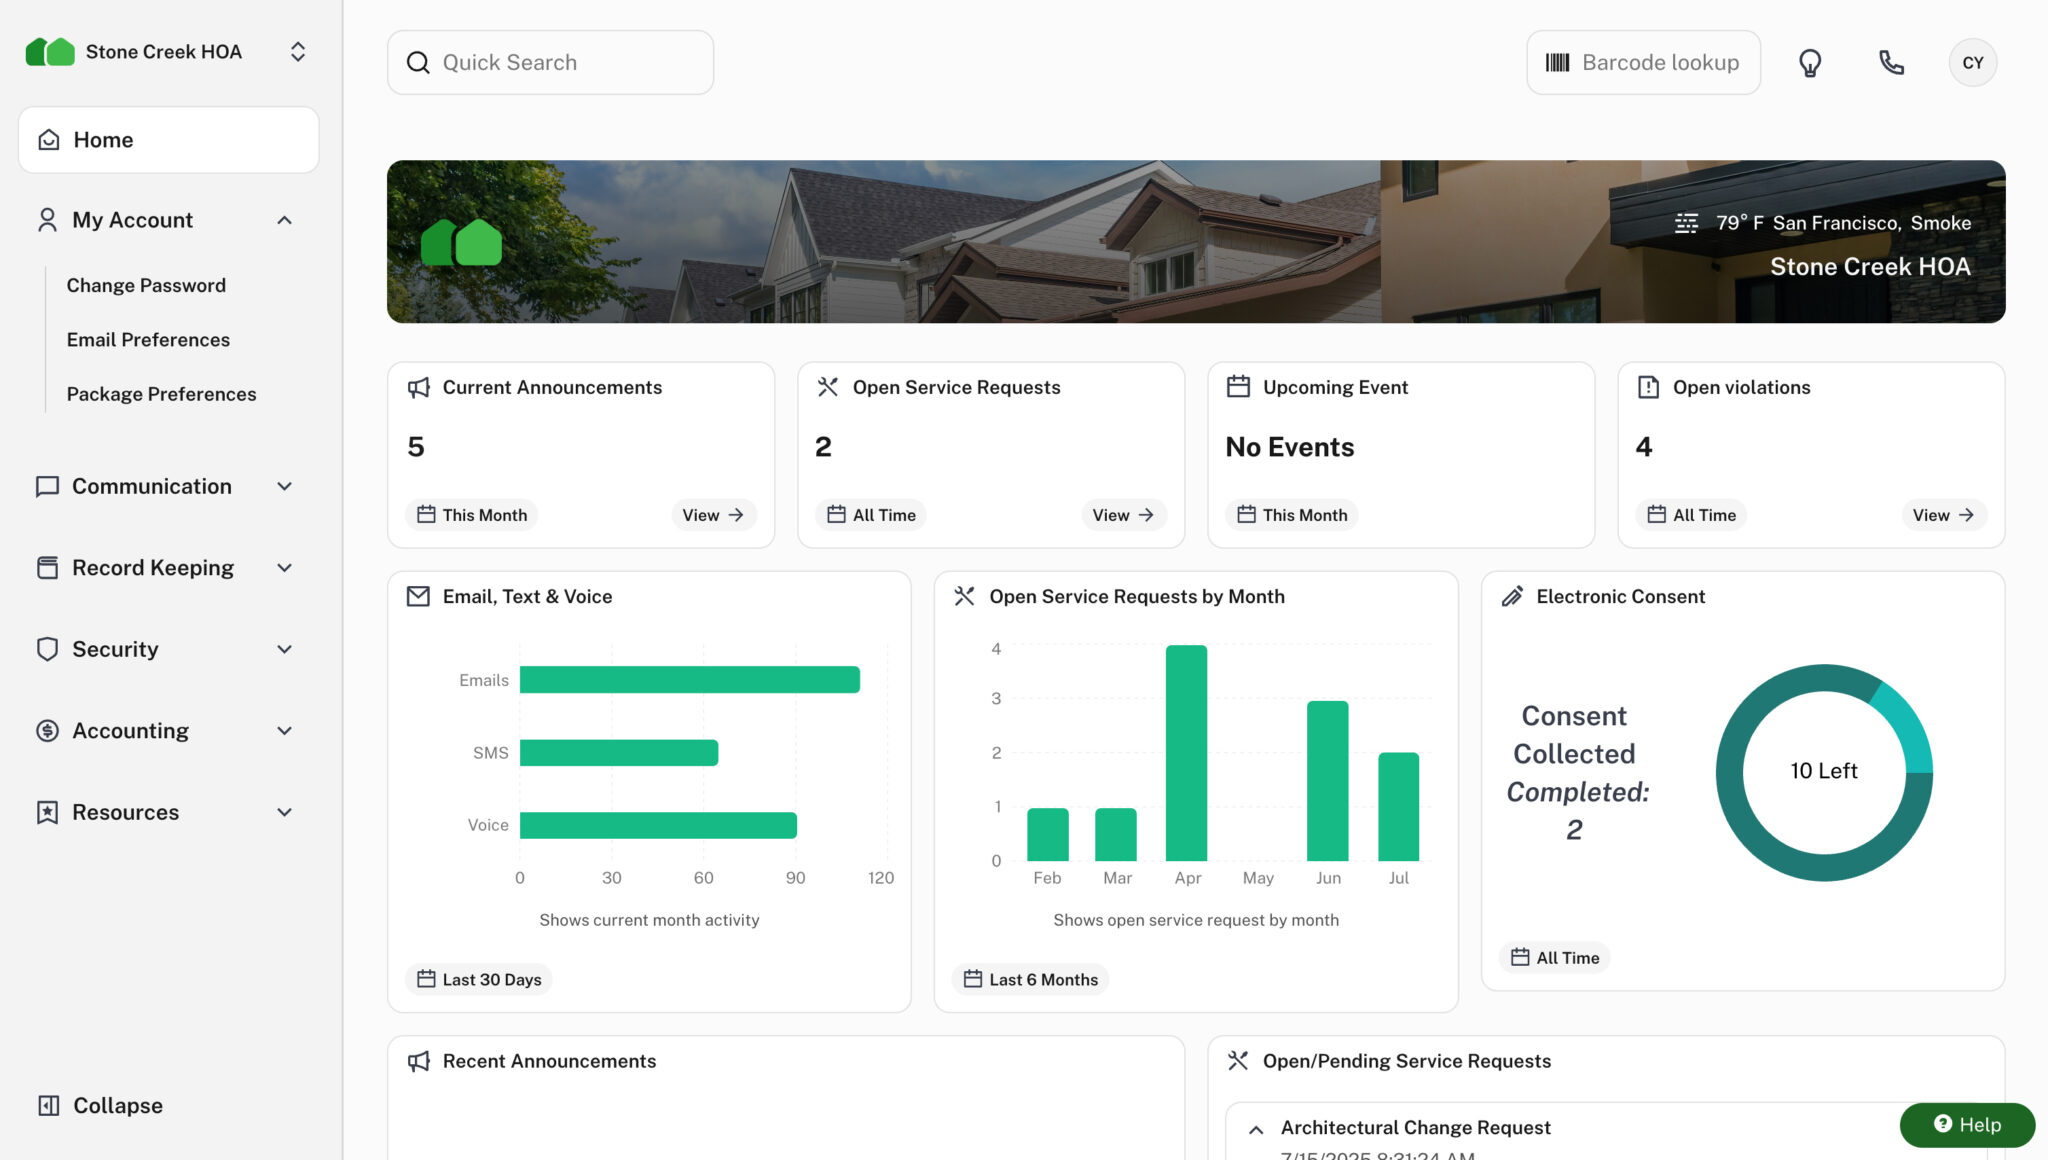Click the Record Keeping archive icon
This screenshot has width=2048, height=1160.
point(46,567)
